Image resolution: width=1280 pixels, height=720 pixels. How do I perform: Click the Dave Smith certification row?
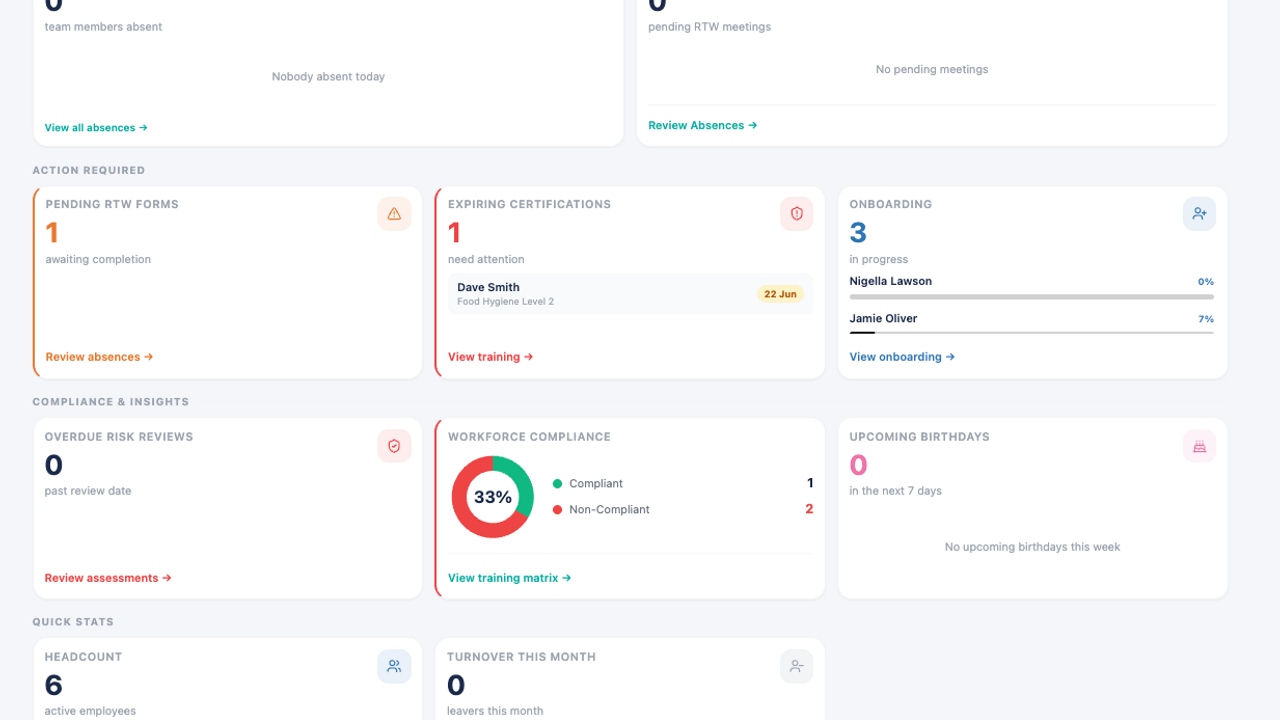click(630, 294)
